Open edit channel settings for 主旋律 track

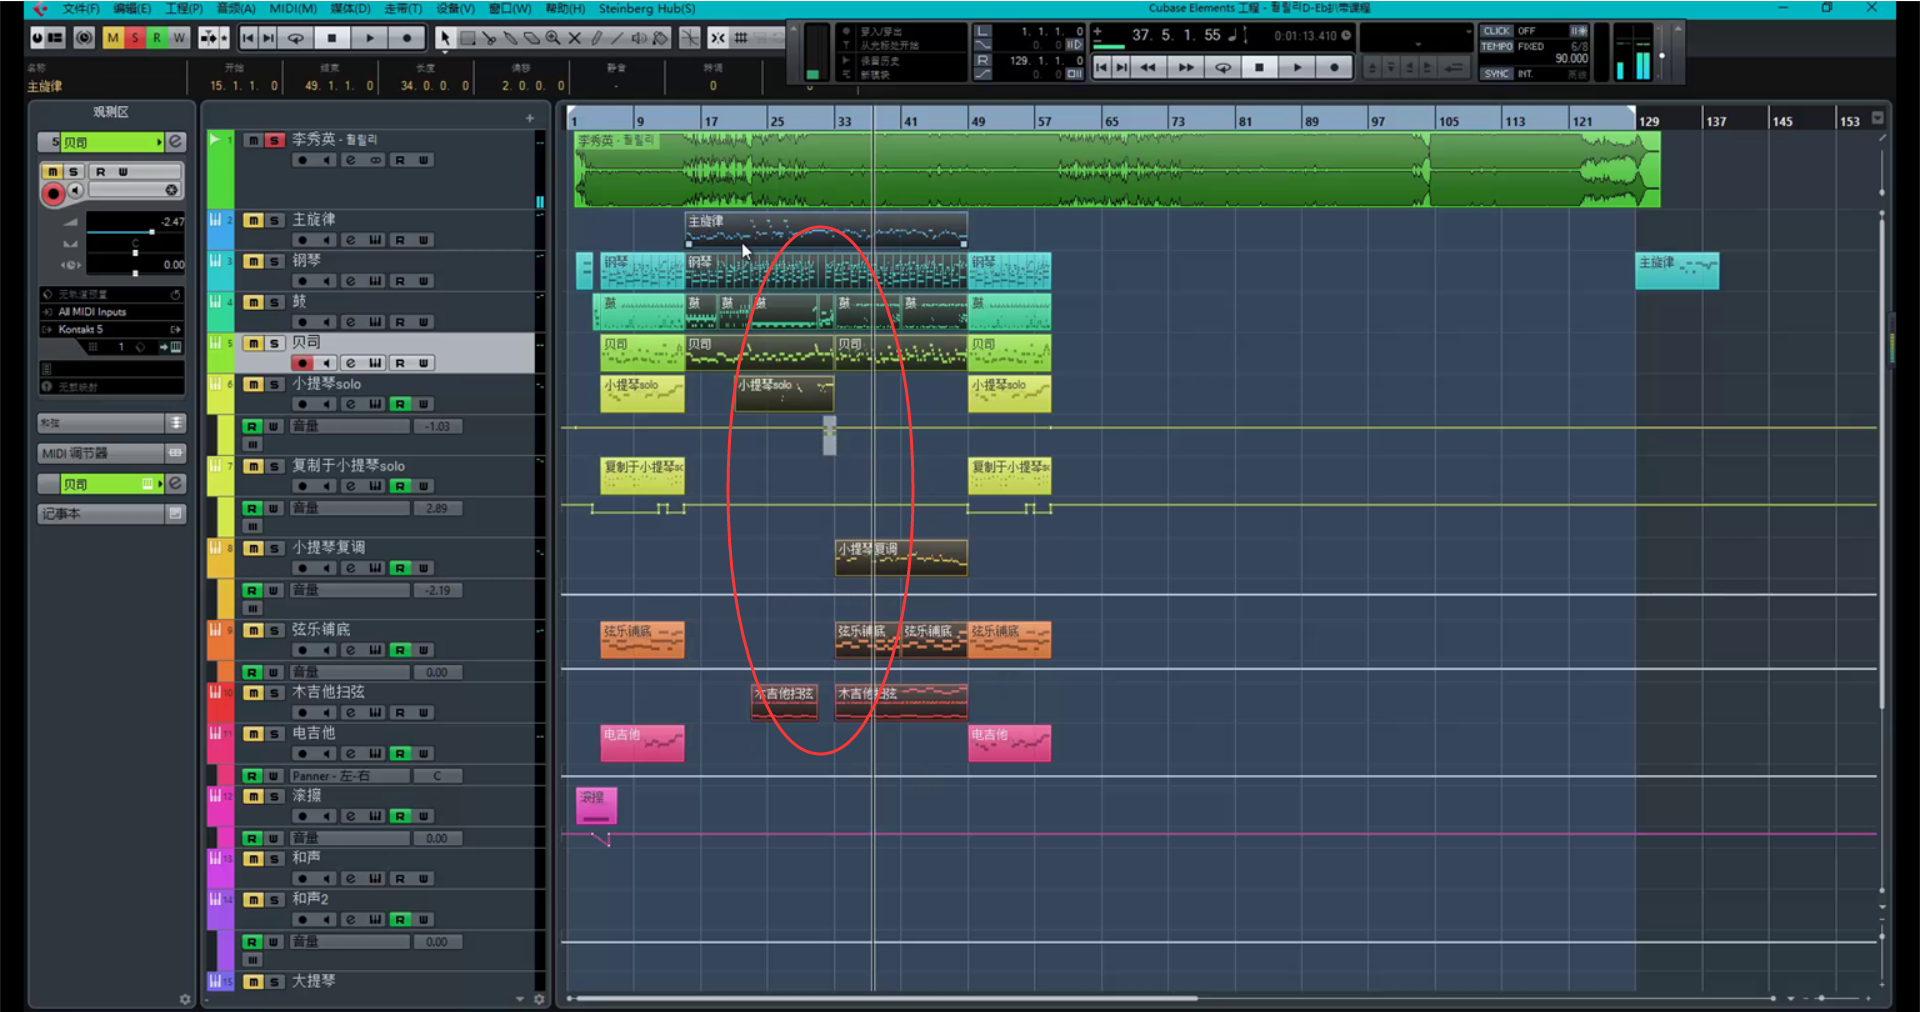(350, 240)
